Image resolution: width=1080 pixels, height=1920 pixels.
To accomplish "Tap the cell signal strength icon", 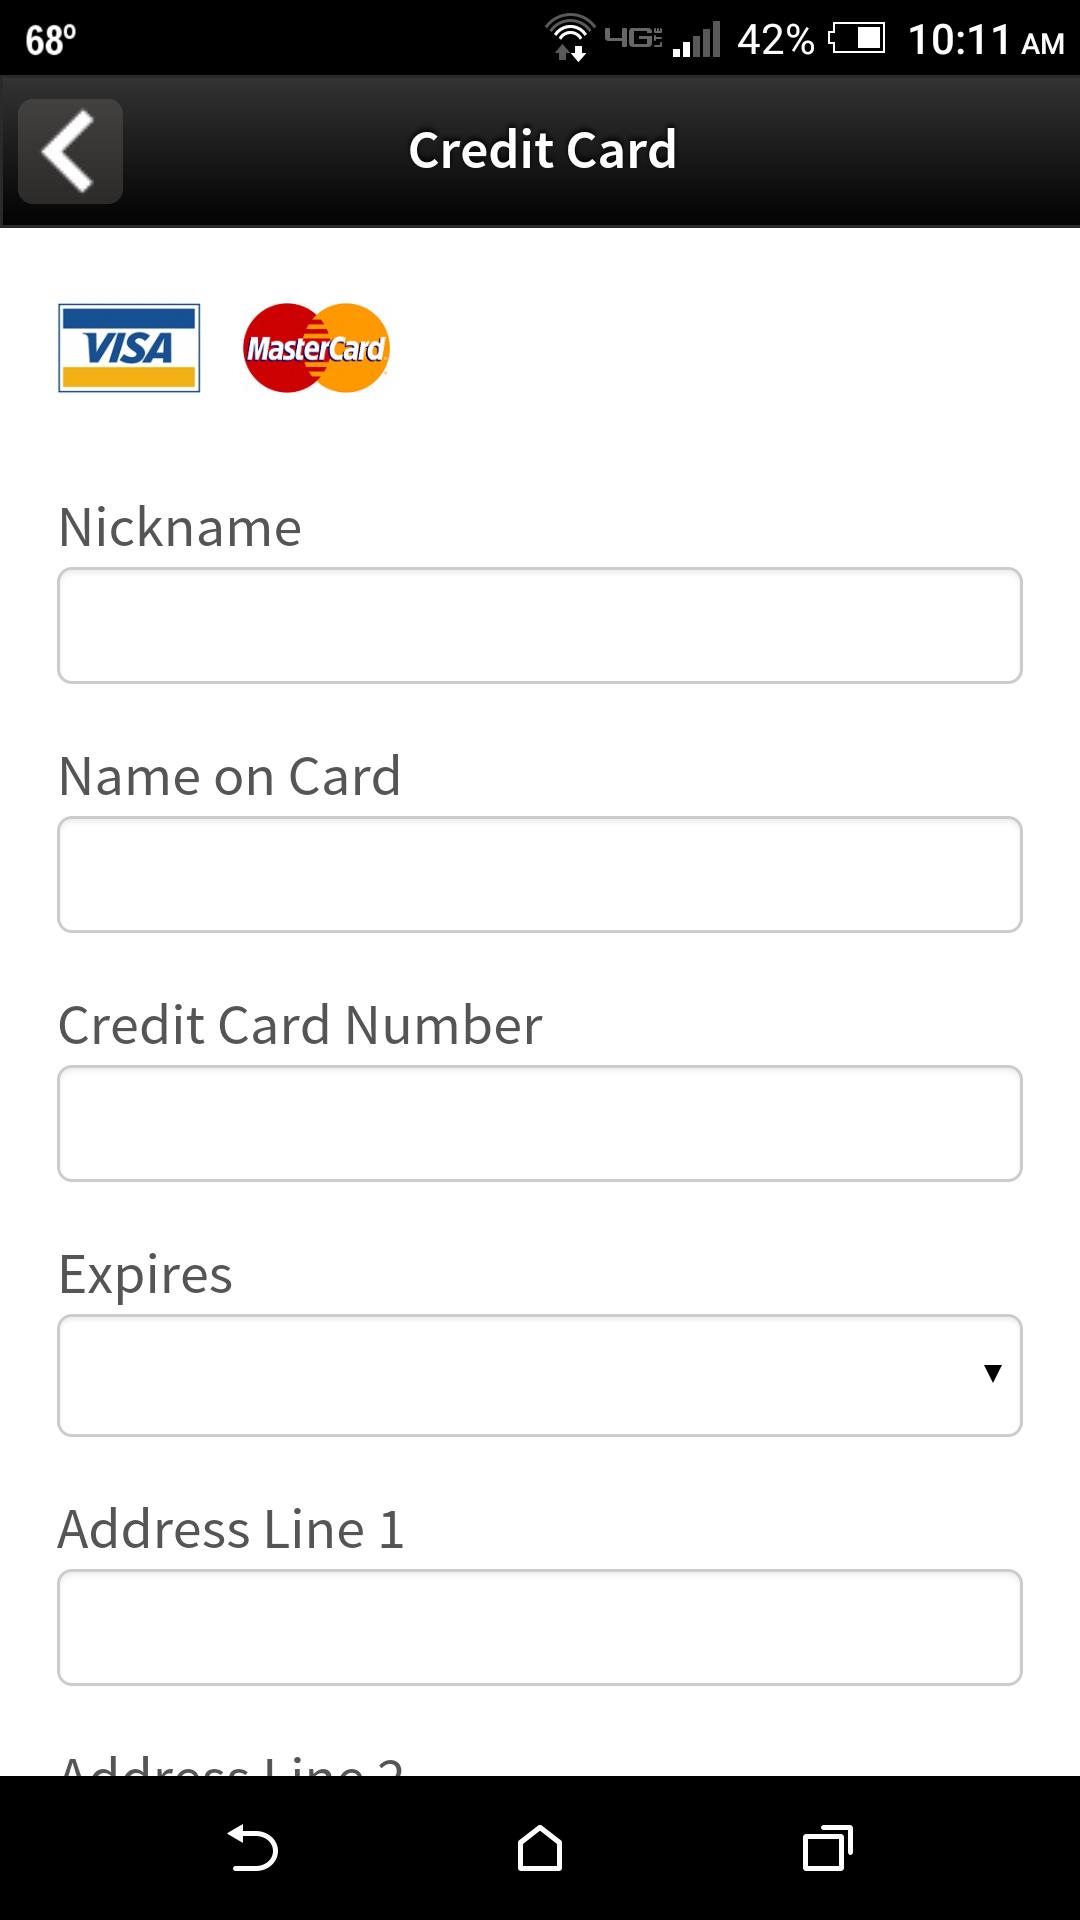I will (x=697, y=41).
